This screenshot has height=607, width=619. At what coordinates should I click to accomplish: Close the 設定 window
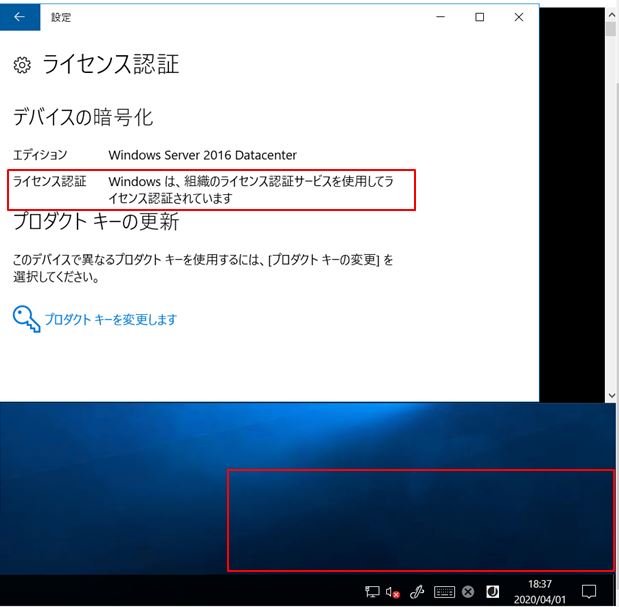(x=519, y=17)
